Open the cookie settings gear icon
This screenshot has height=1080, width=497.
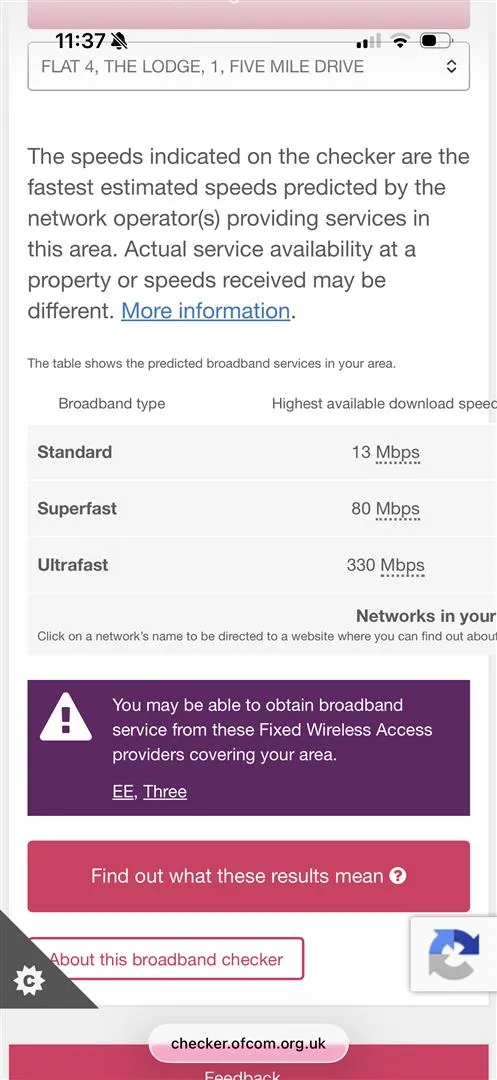click(x=29, y=979)
